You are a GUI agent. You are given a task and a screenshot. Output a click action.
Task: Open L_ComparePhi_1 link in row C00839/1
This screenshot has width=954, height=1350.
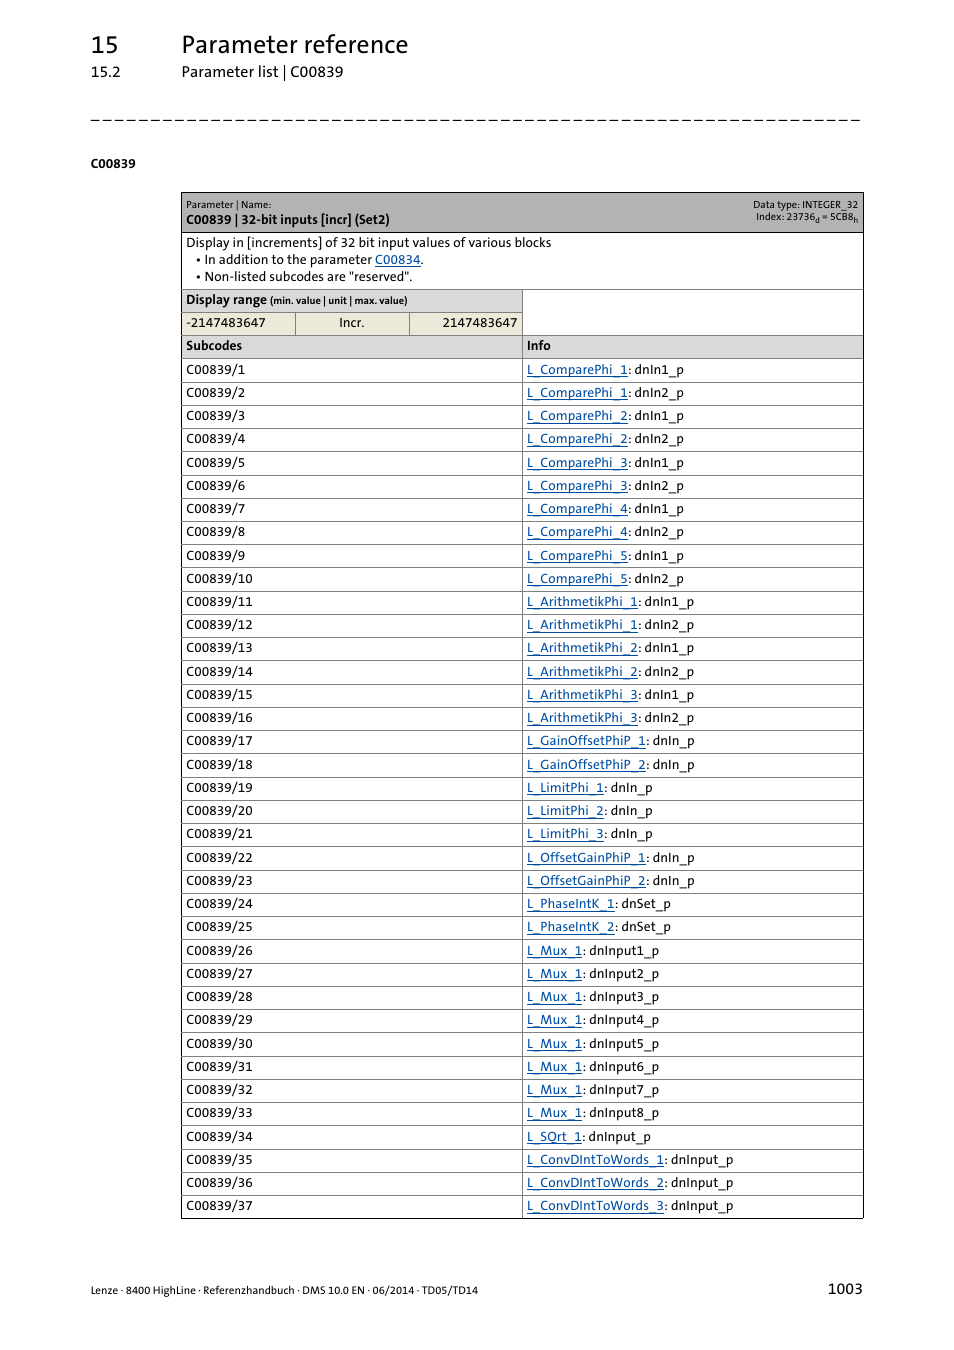tap(577, 370)
